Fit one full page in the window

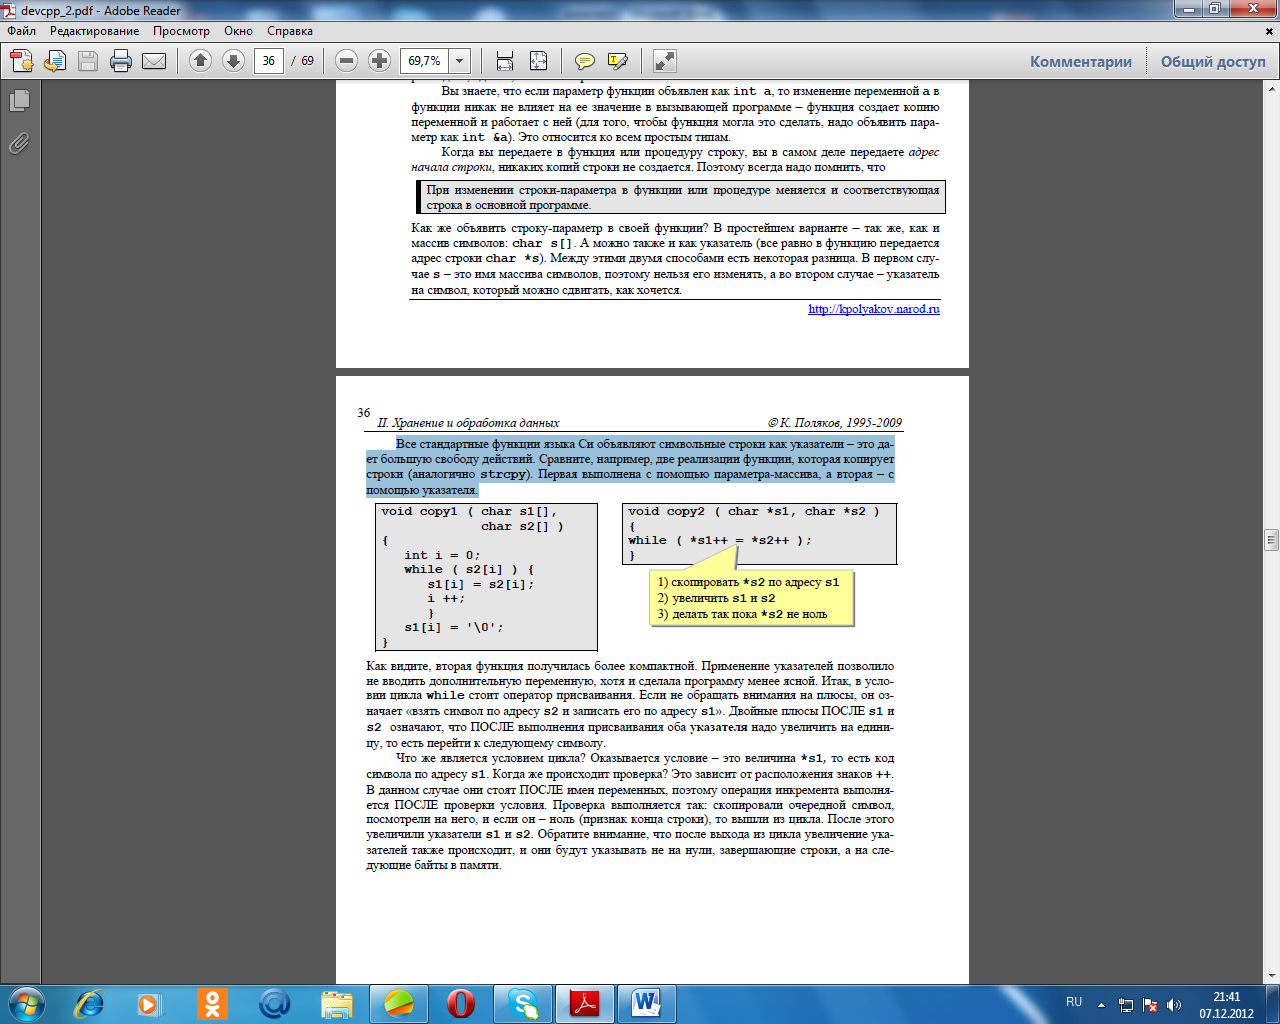538,61
